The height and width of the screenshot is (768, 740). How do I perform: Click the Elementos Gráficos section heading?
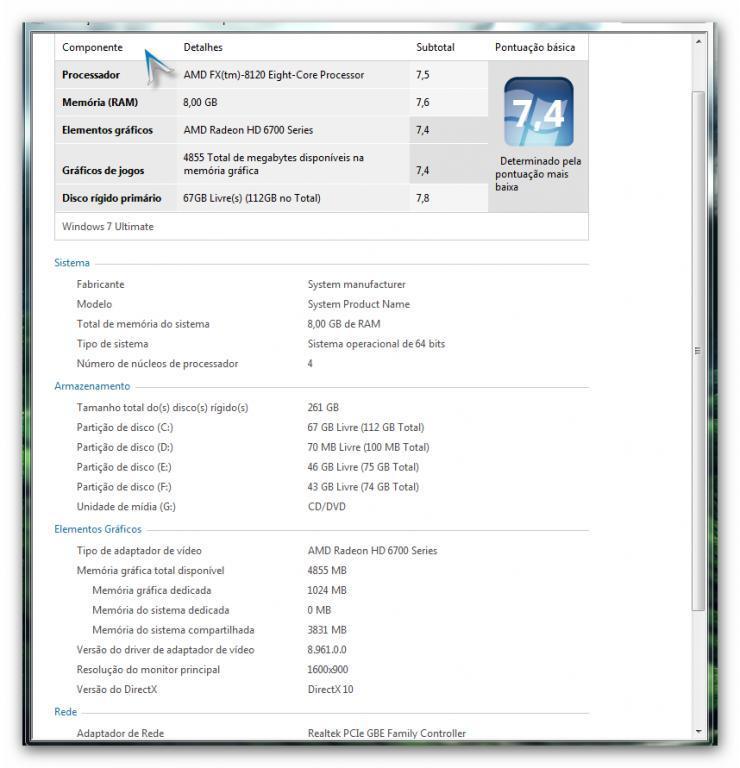point(98,529)
